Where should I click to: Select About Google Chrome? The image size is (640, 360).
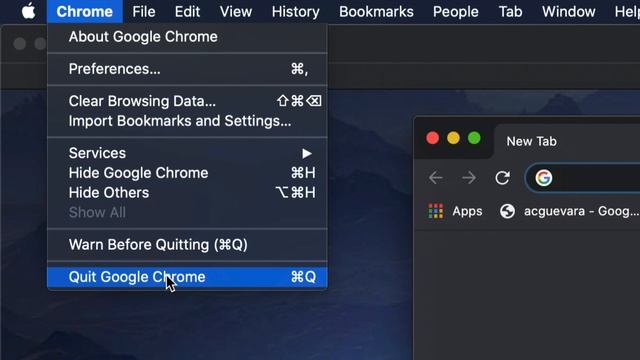pyautogui.click(x=187, y=37)
